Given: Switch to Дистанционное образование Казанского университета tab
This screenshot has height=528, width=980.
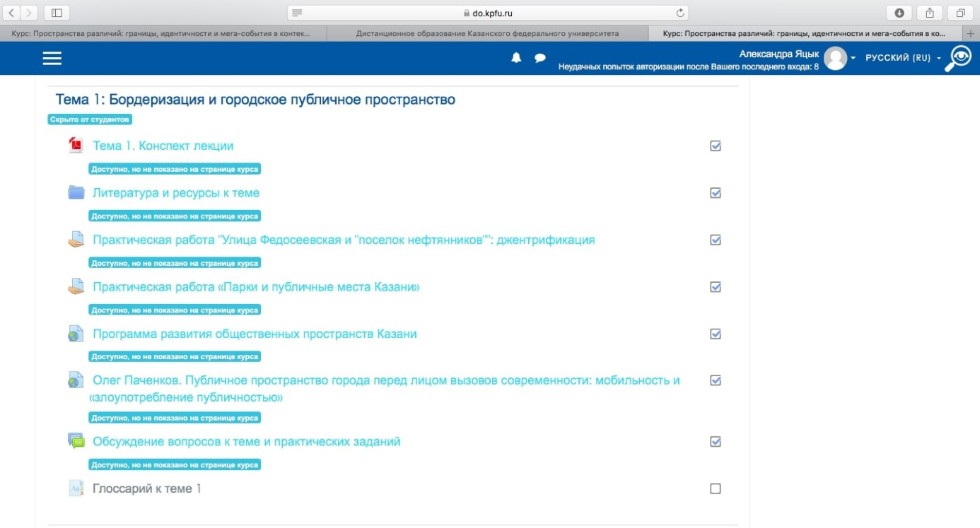Looking at the screenshot, I should pos(489,33).
